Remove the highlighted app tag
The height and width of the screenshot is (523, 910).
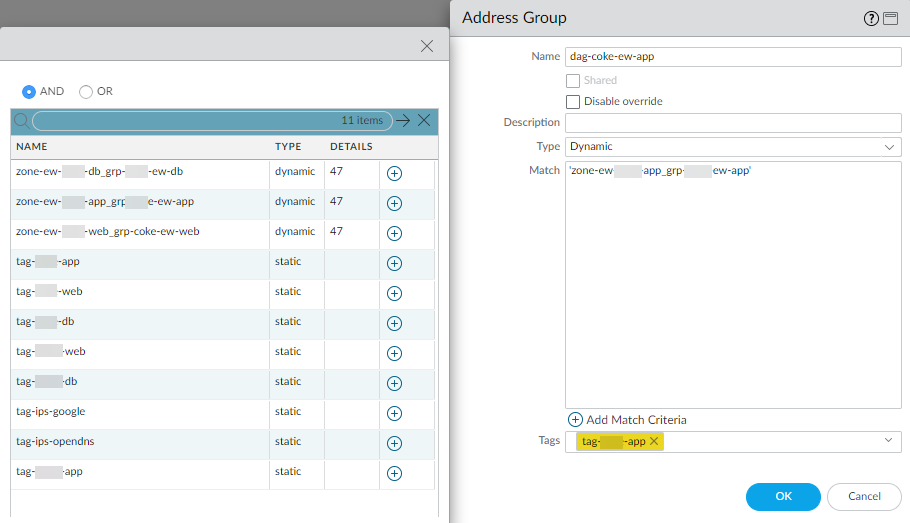pyautogui.click(x=654, y=441)
